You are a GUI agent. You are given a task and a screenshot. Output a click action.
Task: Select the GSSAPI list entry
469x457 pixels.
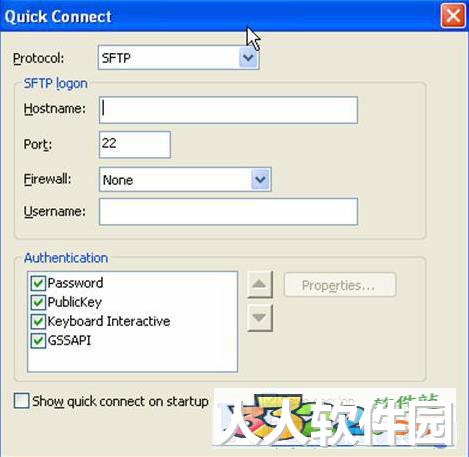click(x=69, y=341)
